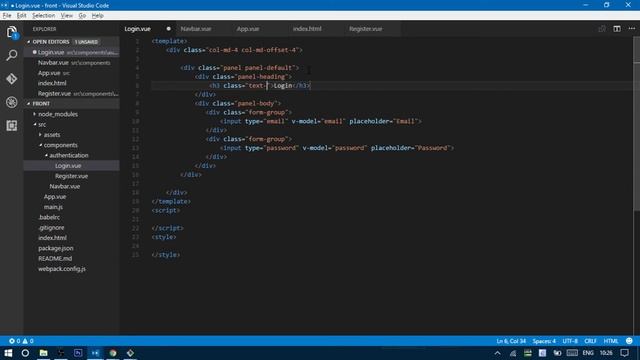Image resolution: width=640 pixels, height=360 pixels.
Task: Place cursor on the closing </style> tag line
Action: tap(166, 255)
